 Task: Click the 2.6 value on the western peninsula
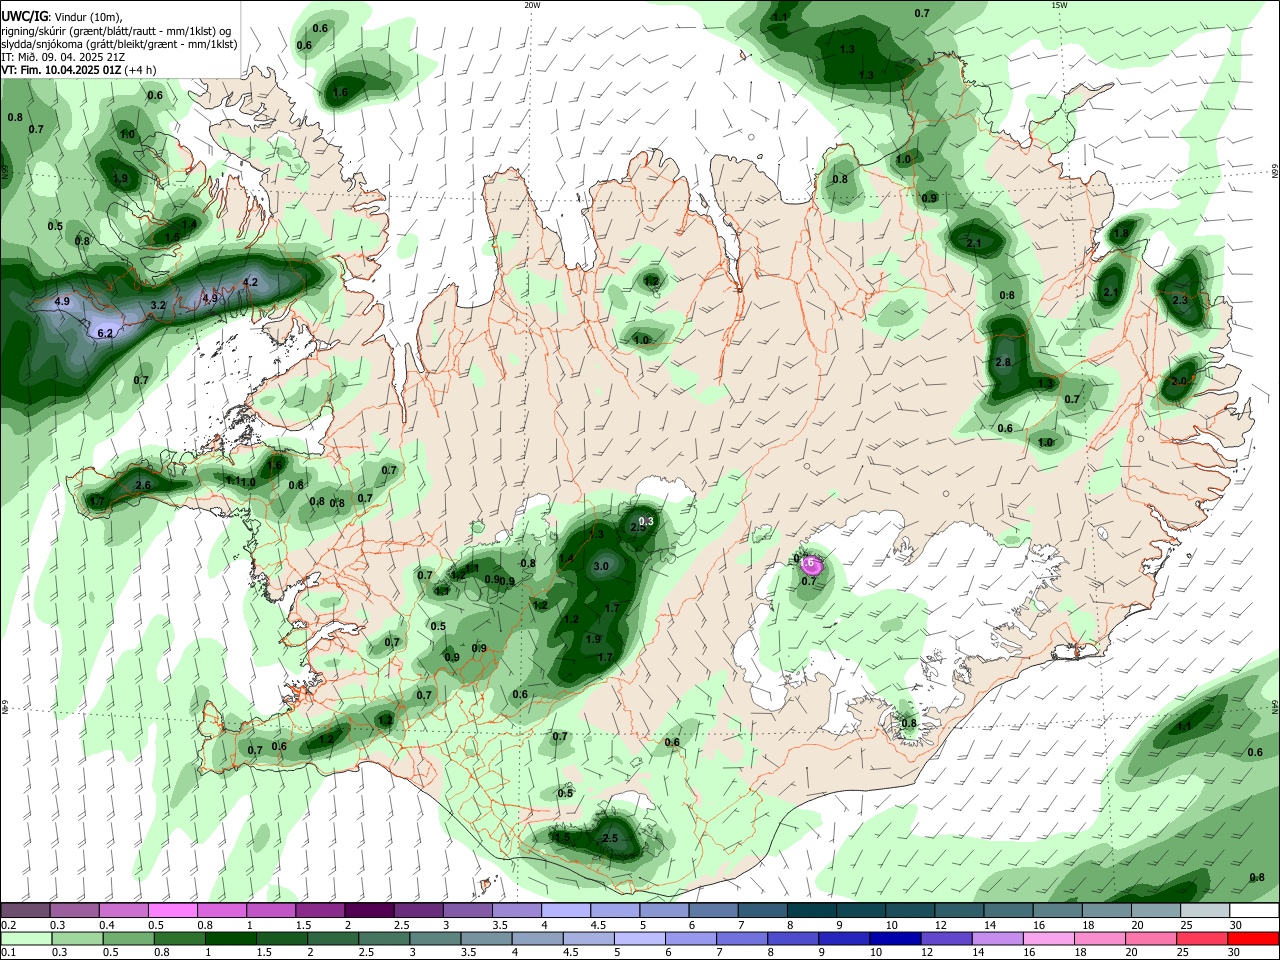click(x=143, y=485)
